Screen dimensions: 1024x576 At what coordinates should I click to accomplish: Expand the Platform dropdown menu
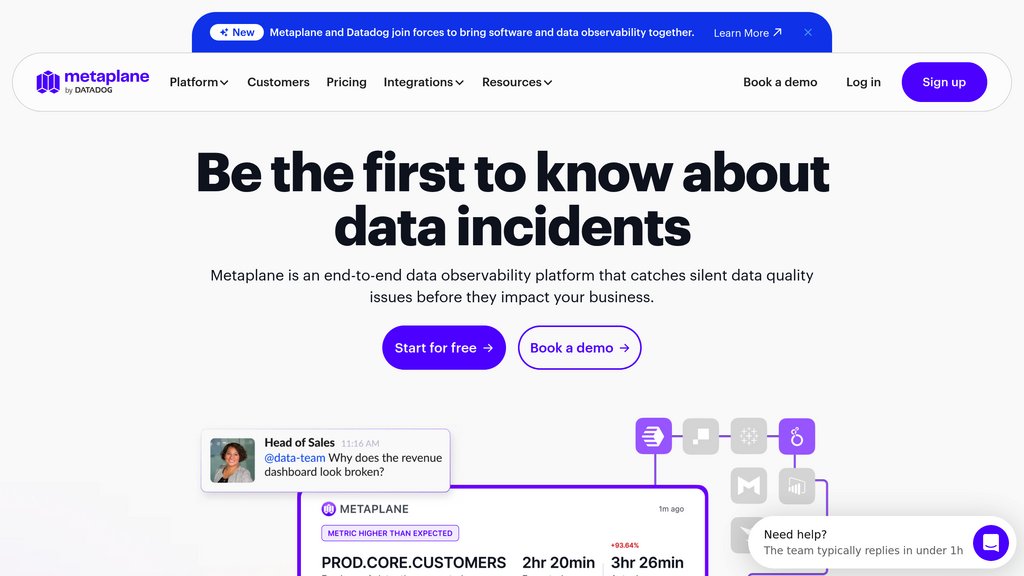(x=199, y=82)
